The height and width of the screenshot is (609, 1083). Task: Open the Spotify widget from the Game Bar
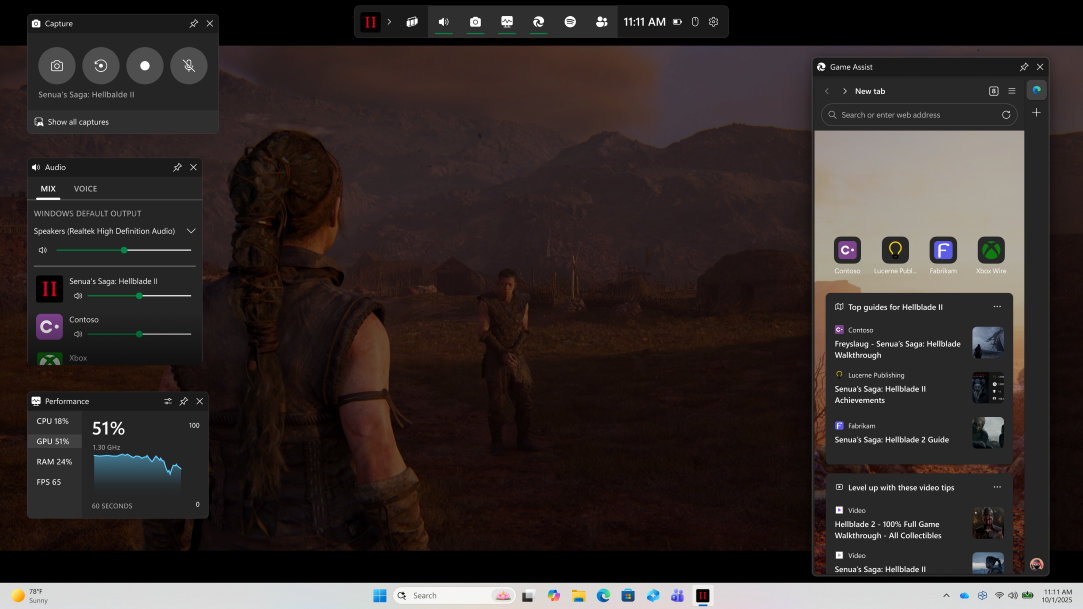(570, 22)
